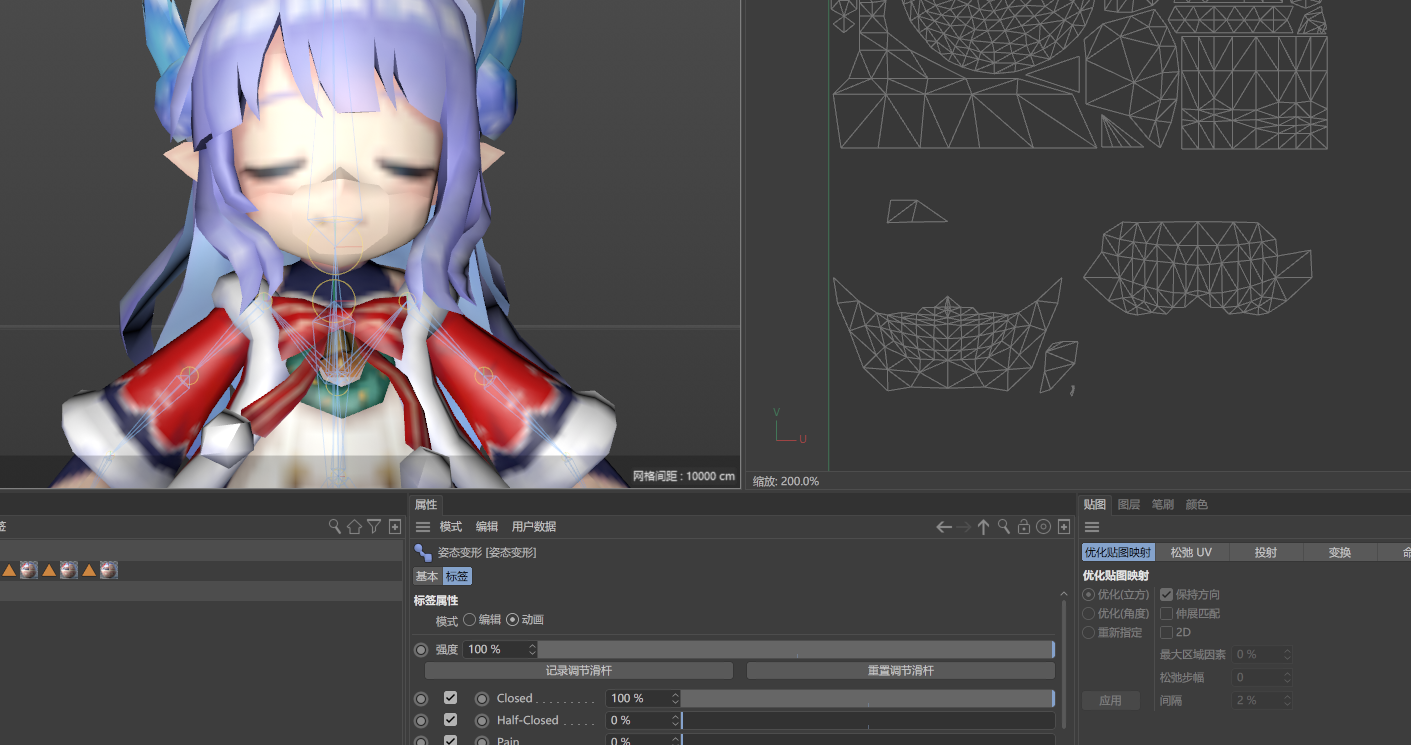The width and height of the screenshot is (1411, 745).
Task: Open the 变换 tab
Action: (1340, 552)
